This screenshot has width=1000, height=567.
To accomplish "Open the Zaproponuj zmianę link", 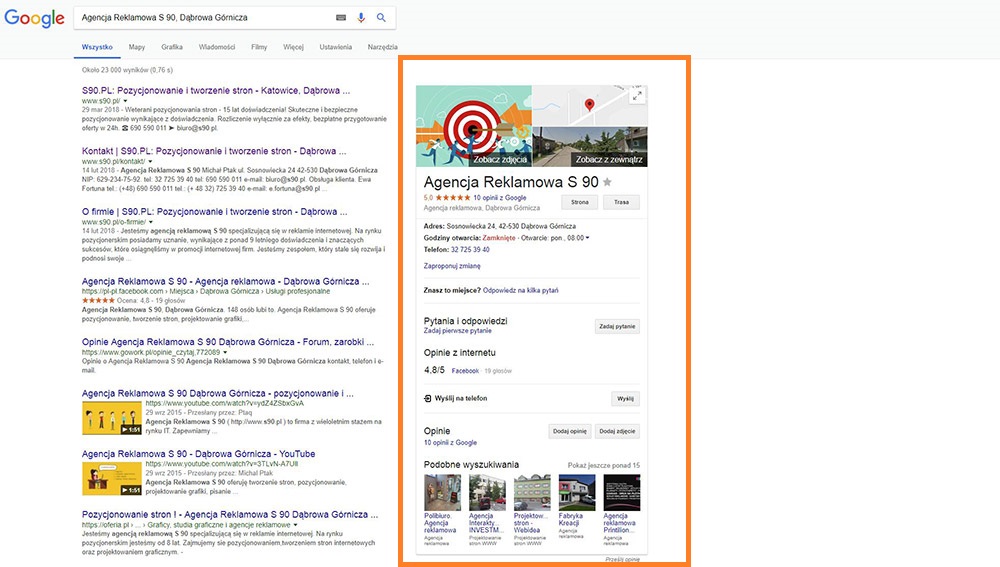I will [452, 266].
